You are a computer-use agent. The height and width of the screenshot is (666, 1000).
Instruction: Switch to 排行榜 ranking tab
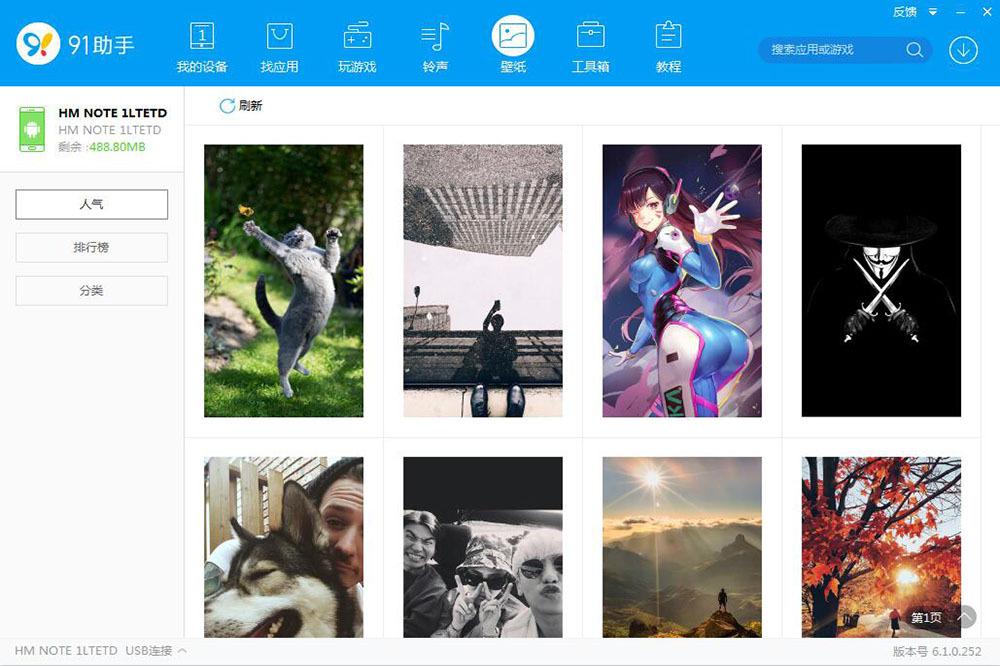pos(92,248)
